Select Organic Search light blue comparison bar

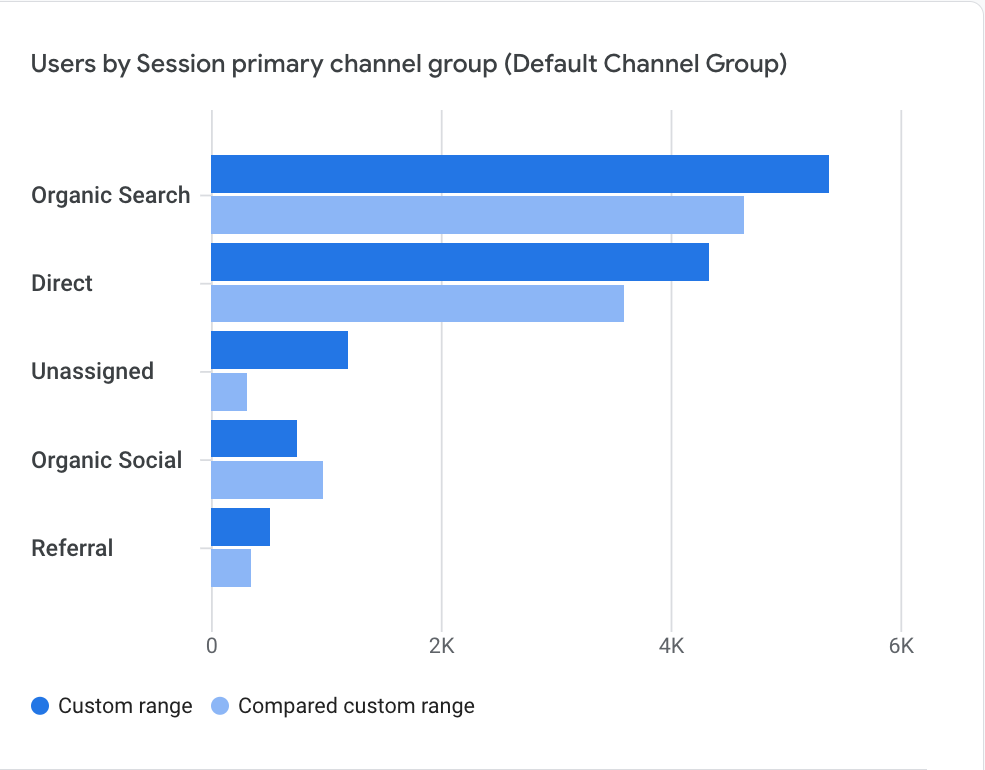(477, 215)
